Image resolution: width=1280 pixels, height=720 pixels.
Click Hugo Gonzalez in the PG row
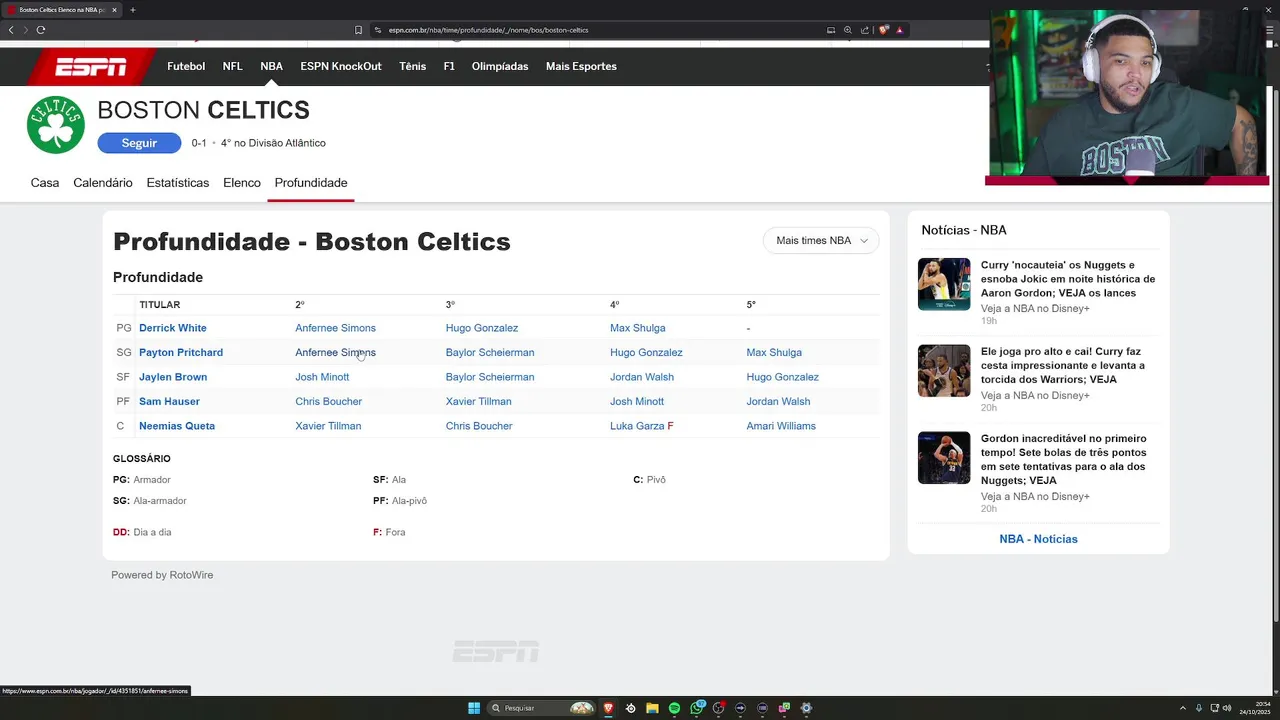[x=482, y=328]
